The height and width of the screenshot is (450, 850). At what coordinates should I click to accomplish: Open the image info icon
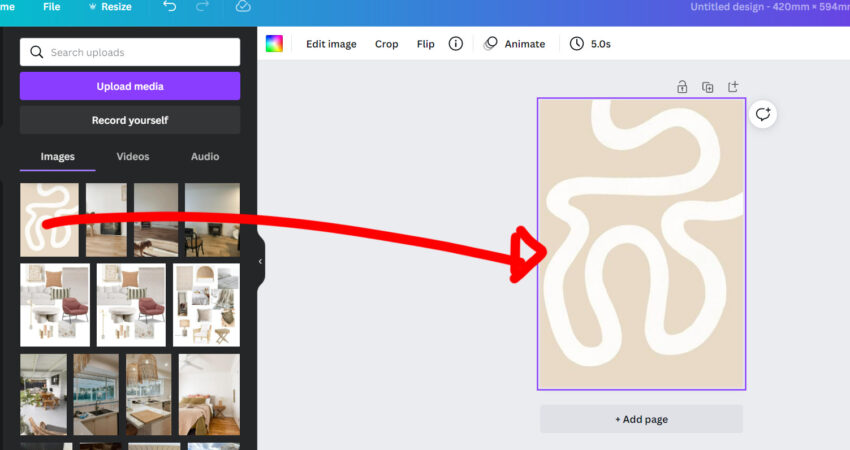[456, 44]
